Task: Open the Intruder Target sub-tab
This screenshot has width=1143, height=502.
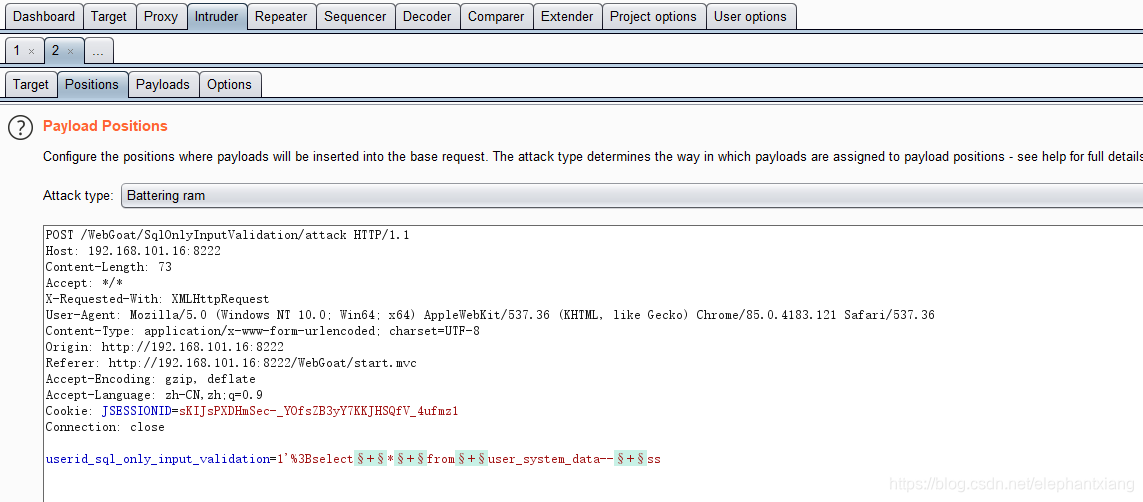Action: 31,85
